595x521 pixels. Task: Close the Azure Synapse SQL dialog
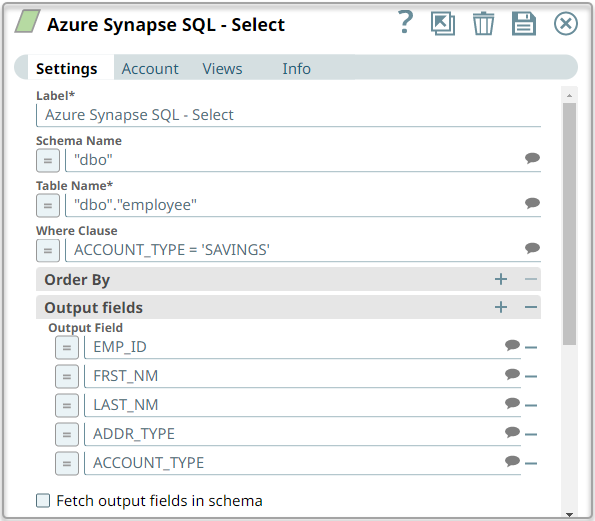[x=565, y=24]
